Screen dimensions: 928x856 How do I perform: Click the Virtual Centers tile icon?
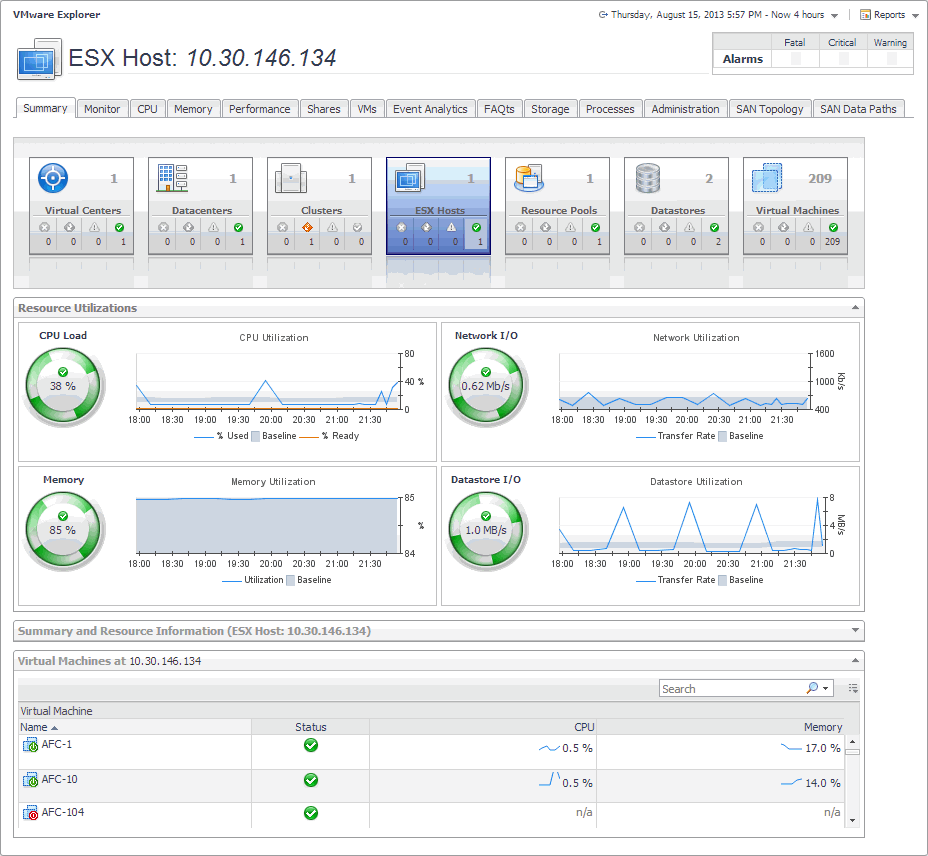52,178
